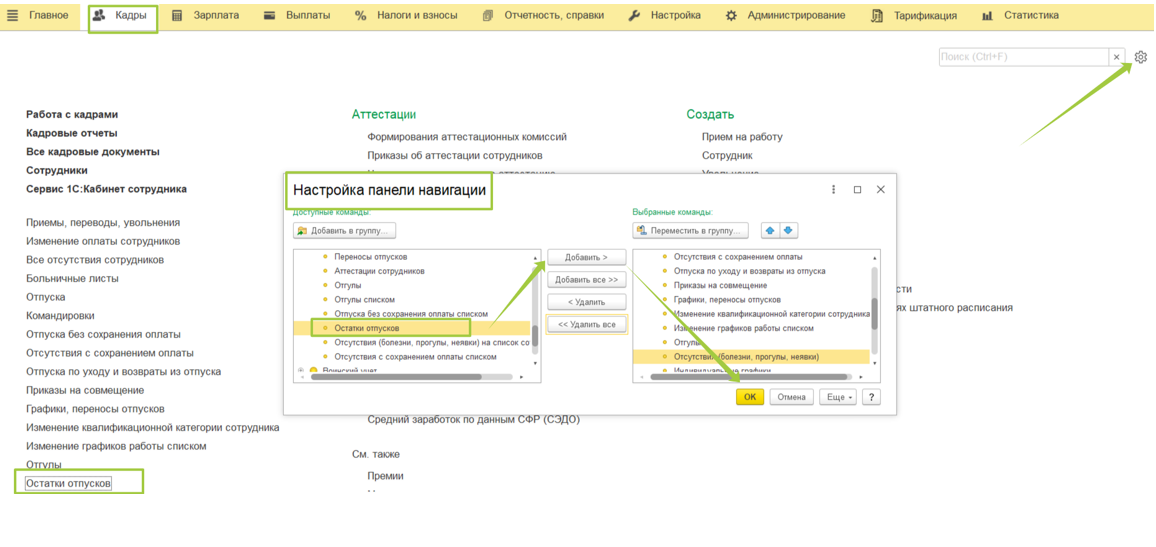Image resolution: width=1156 pixels, height=547 pixels.
Task: Click the search input field
Action: pyautogui.click(x=1022, y=57)
